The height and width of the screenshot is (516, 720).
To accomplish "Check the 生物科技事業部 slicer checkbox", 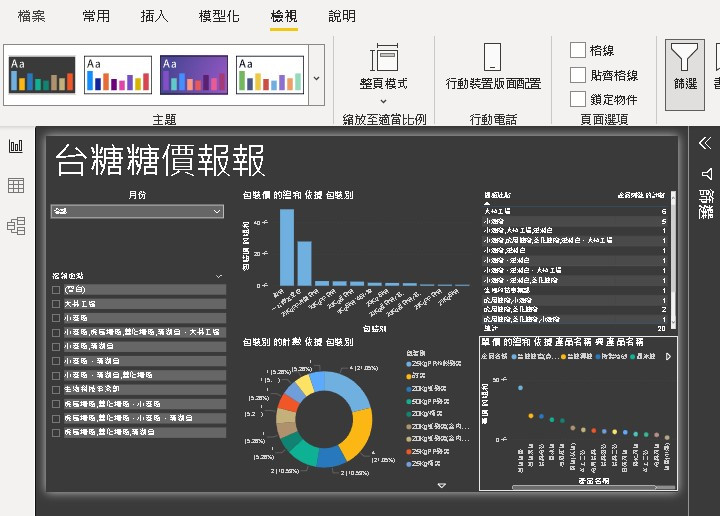I will tap(56, 390).
